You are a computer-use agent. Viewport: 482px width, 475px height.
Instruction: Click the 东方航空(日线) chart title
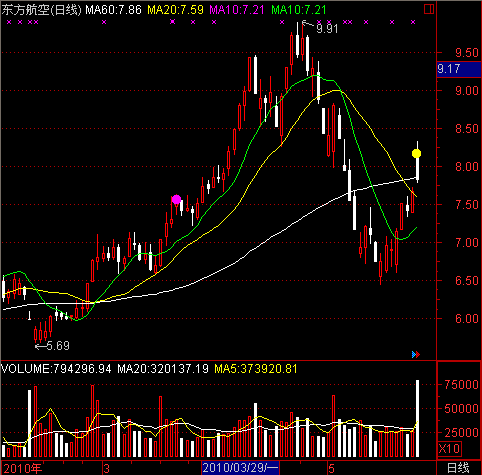(41, 10)
